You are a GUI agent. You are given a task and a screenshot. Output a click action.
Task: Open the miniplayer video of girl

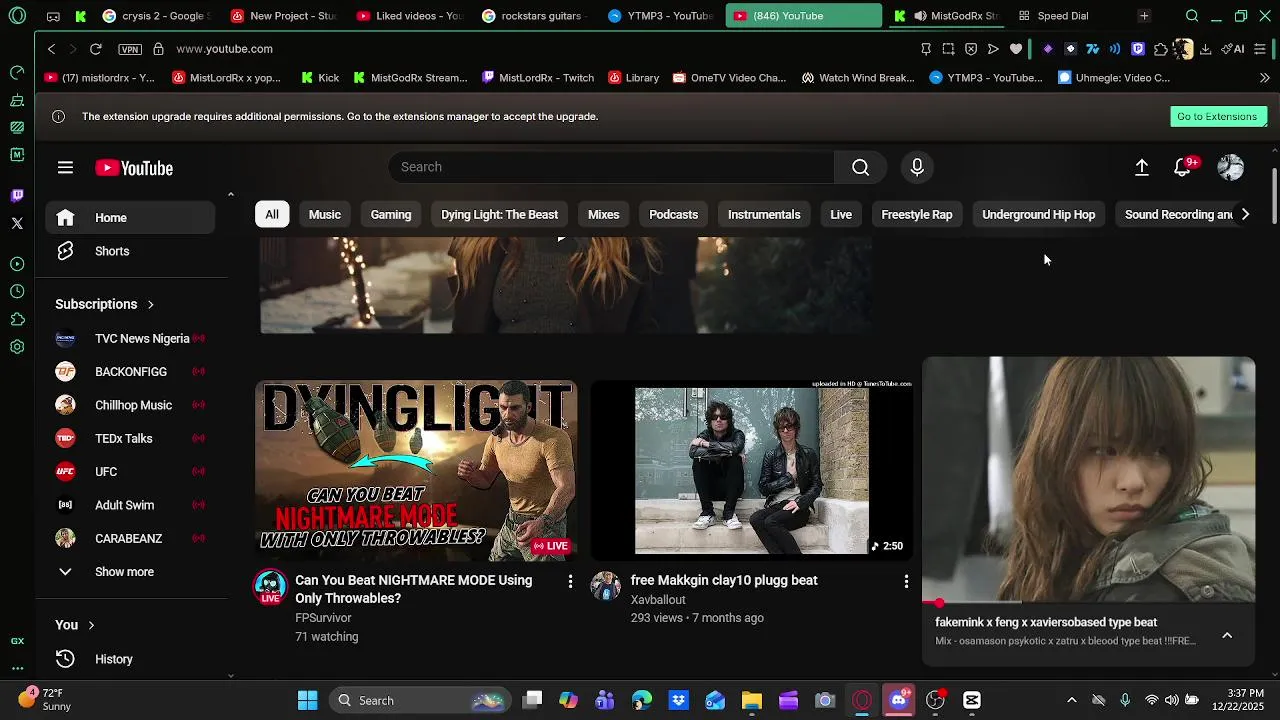click(x=1088, y=480)
